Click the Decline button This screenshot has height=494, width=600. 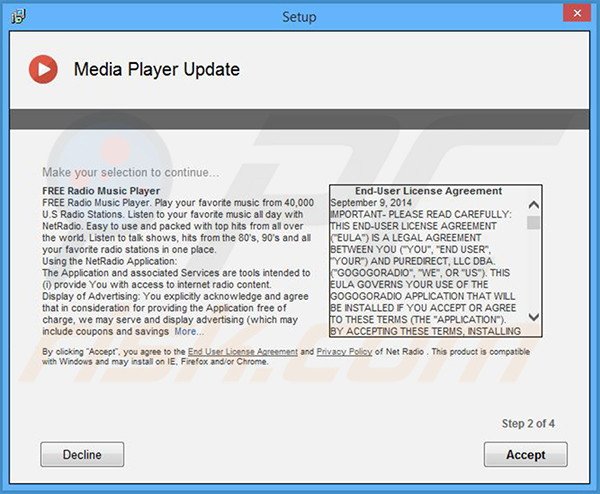(x=82, y=454)
